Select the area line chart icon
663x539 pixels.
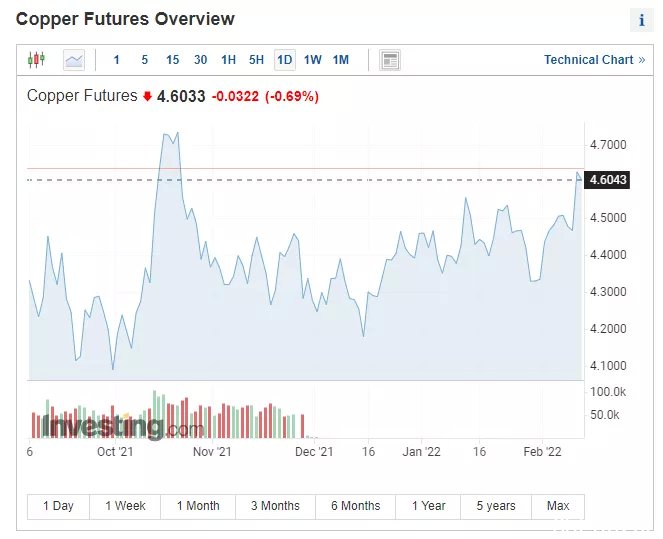coord(74,60)
